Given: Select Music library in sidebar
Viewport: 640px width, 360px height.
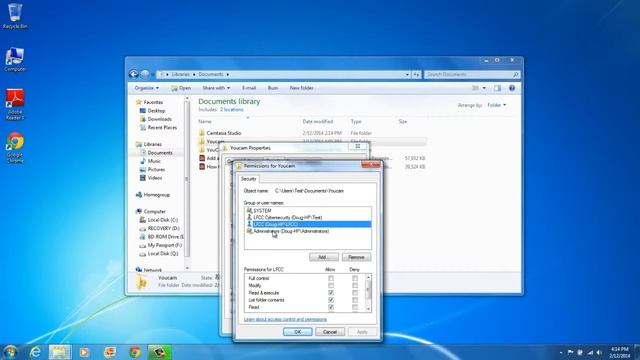Looking at the screenshot, I should pyautogui.click(x=150, y=161).
